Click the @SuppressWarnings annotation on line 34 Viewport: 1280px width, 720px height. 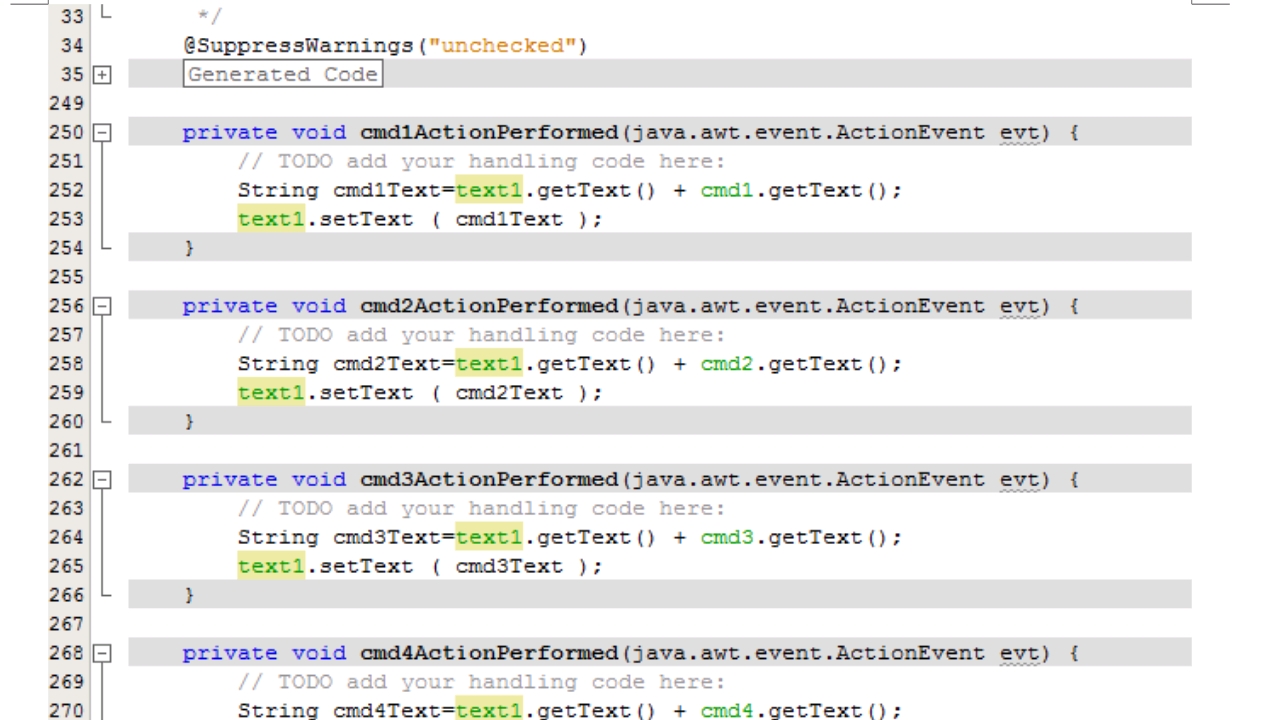pos(301,45)
